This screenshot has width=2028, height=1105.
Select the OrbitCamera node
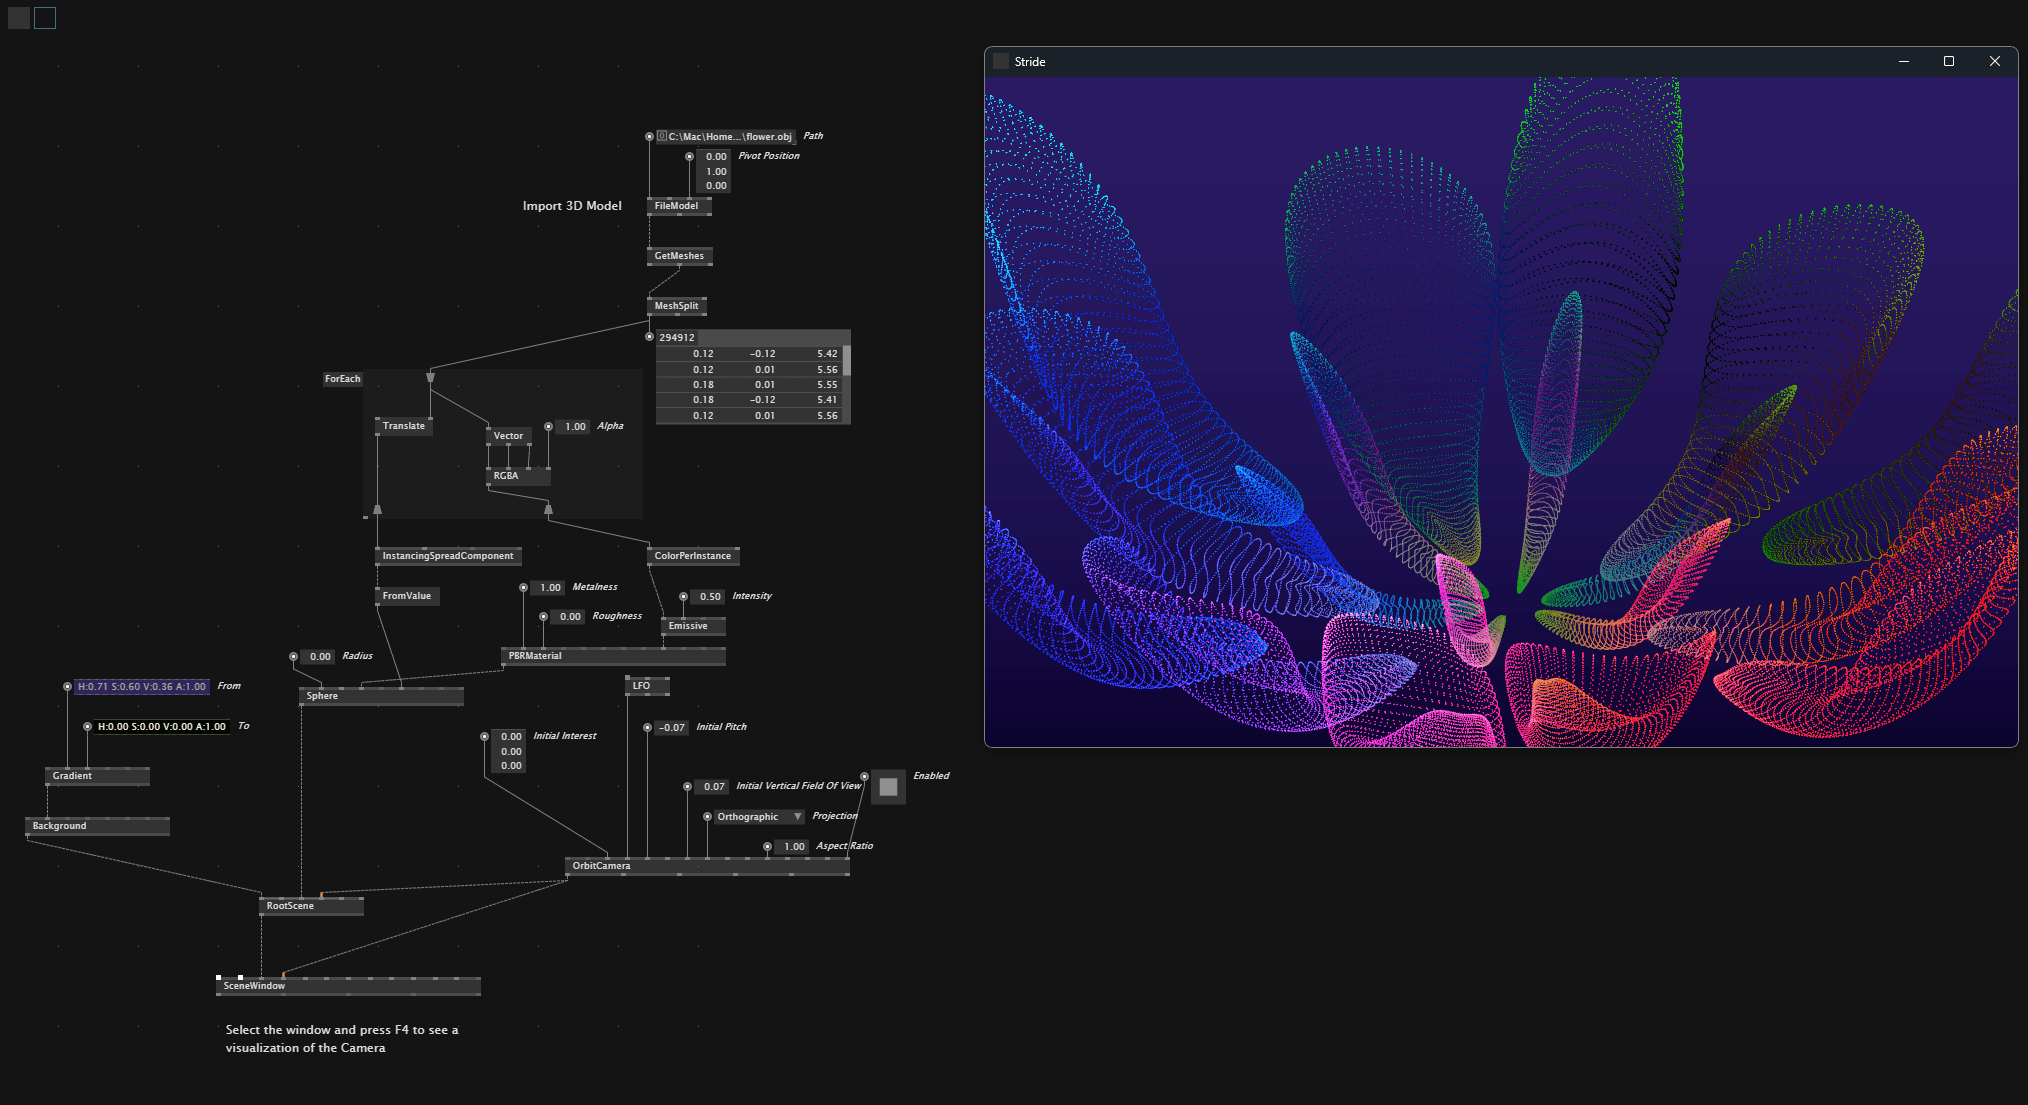[601, 866]
